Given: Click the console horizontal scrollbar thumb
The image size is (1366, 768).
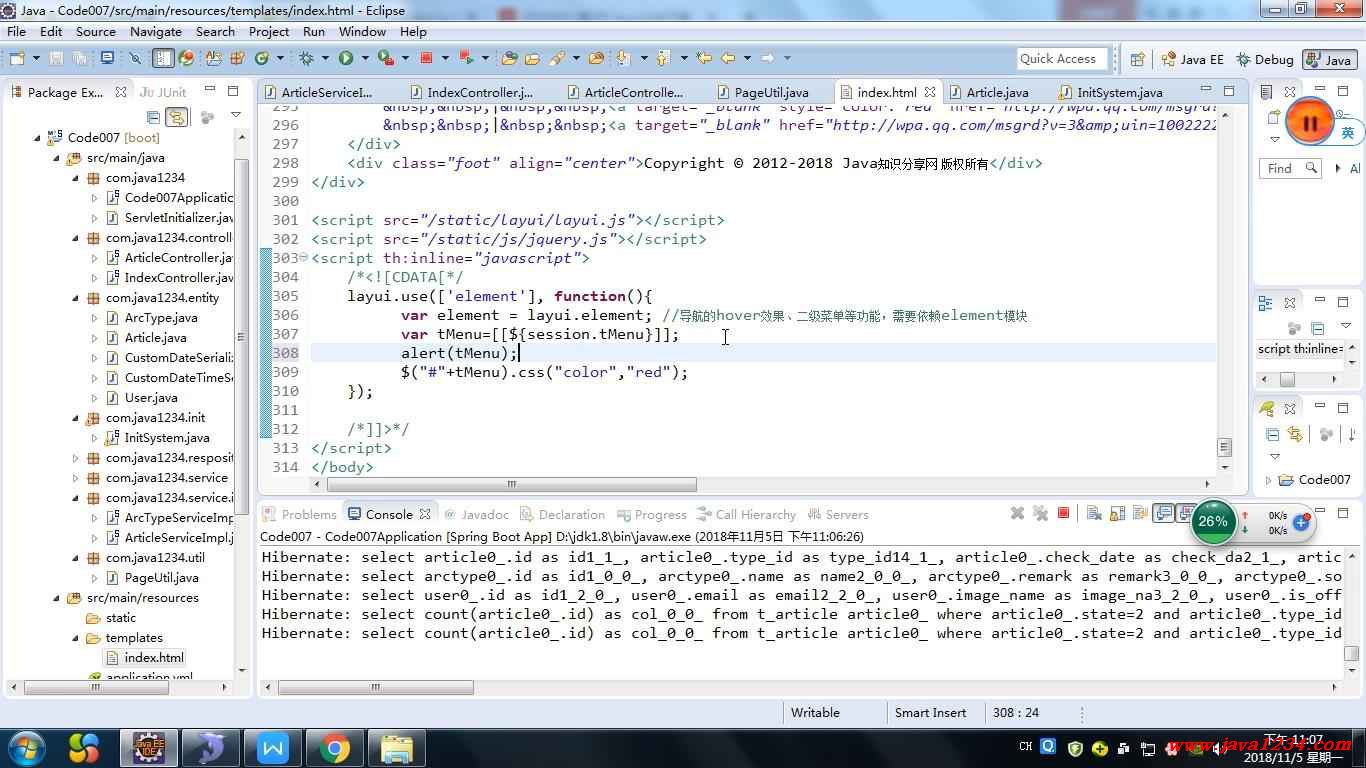Looking at the screenshot, I should (376, 688).
